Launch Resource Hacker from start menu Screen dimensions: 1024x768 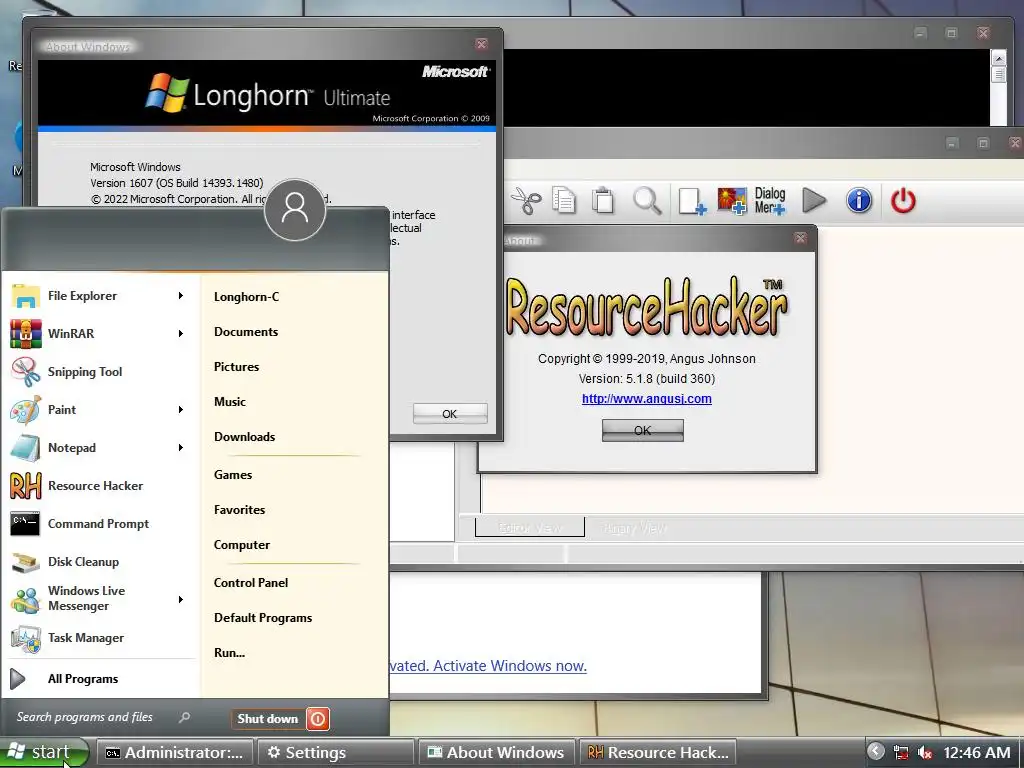[x=98, y=486]
